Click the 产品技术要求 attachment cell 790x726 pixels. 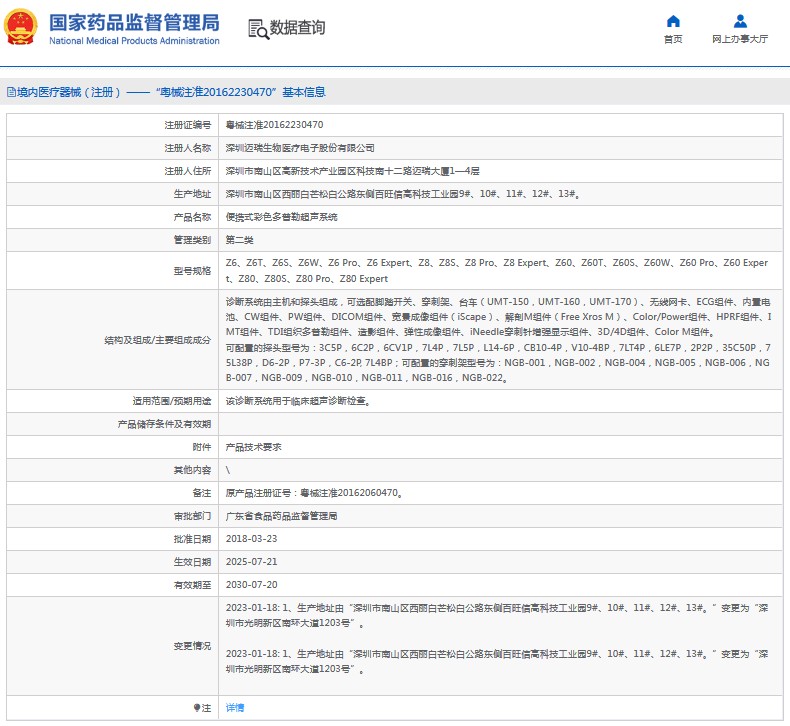click(253, 447)
